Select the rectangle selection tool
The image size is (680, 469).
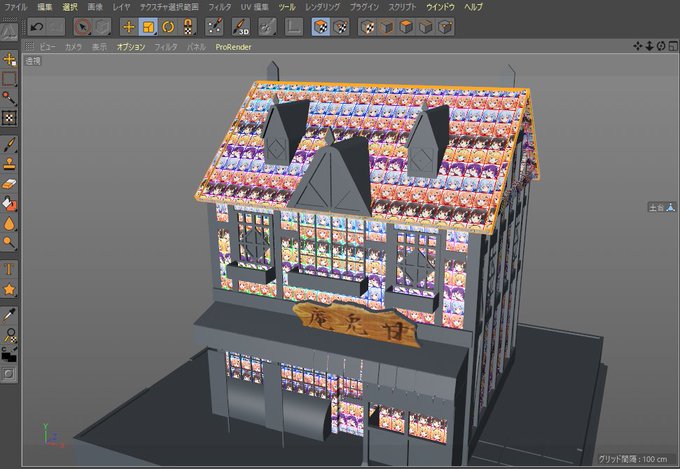pyautogui.click(x=9, y=79)
